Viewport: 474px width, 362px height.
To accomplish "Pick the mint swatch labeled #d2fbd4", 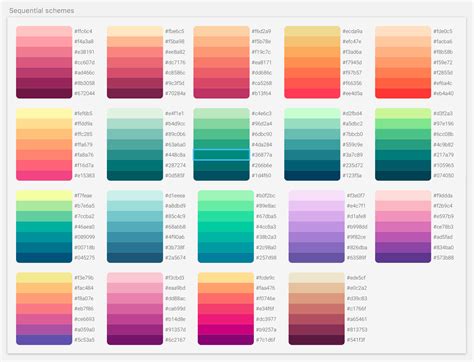I will point(312,114).
